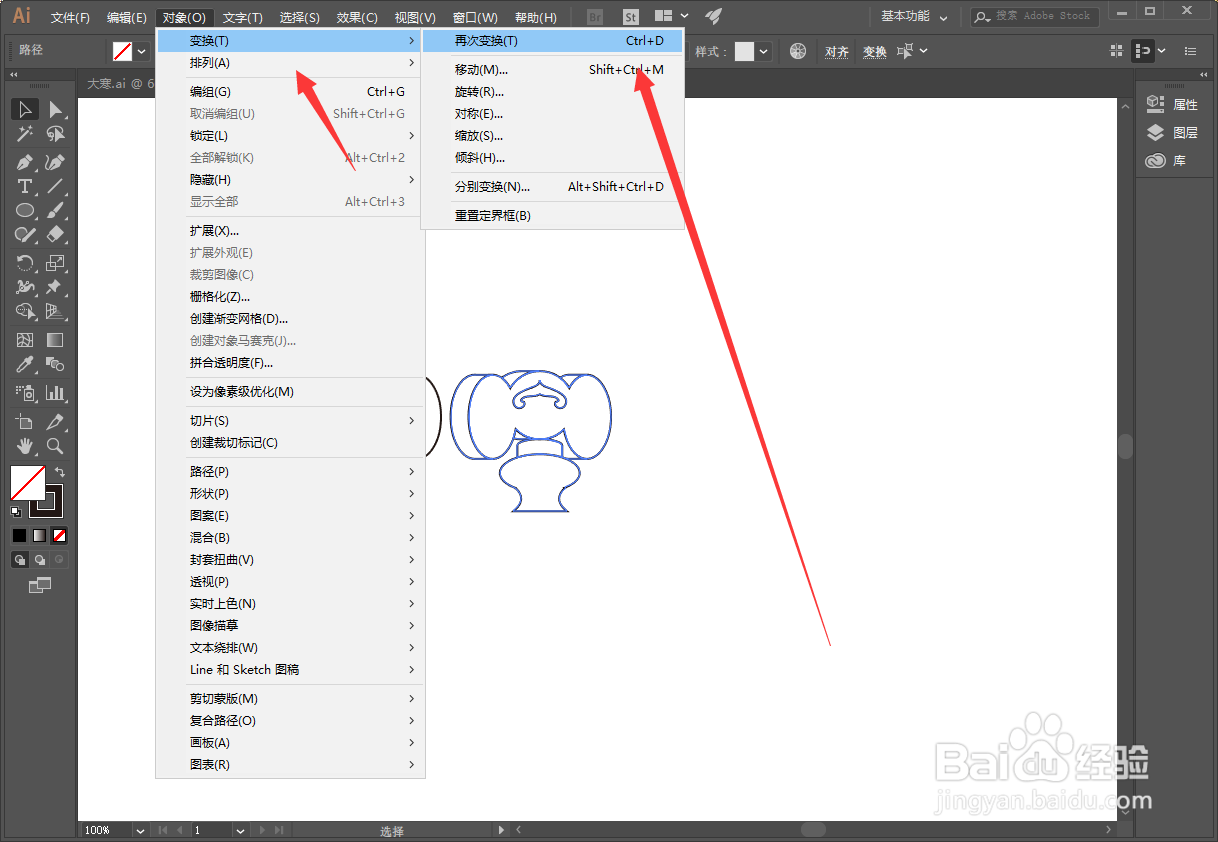Open the 样式 style dropdown arrow
This screenshot has height=842, width=1218.
pos(765,51)
